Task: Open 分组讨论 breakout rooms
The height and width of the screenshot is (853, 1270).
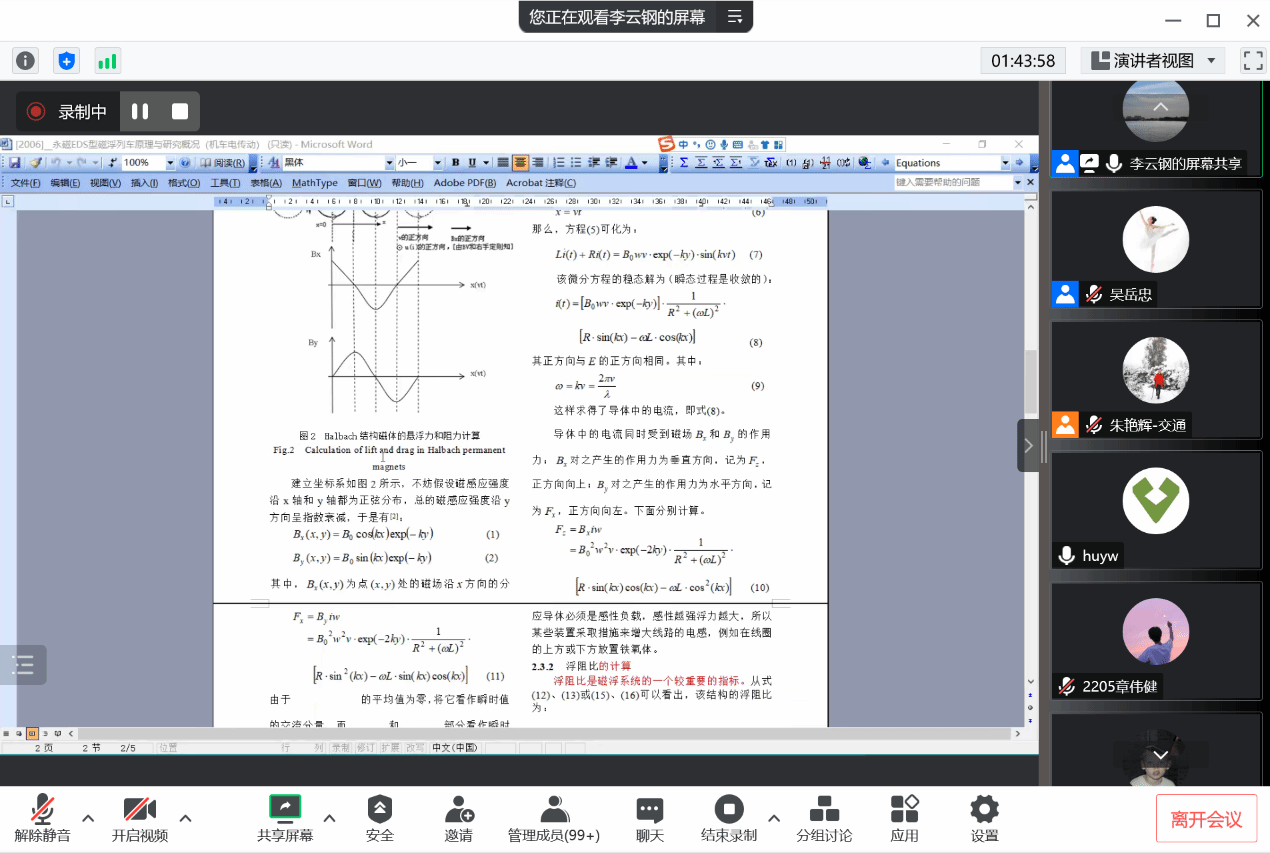Action: pos(824,818)
